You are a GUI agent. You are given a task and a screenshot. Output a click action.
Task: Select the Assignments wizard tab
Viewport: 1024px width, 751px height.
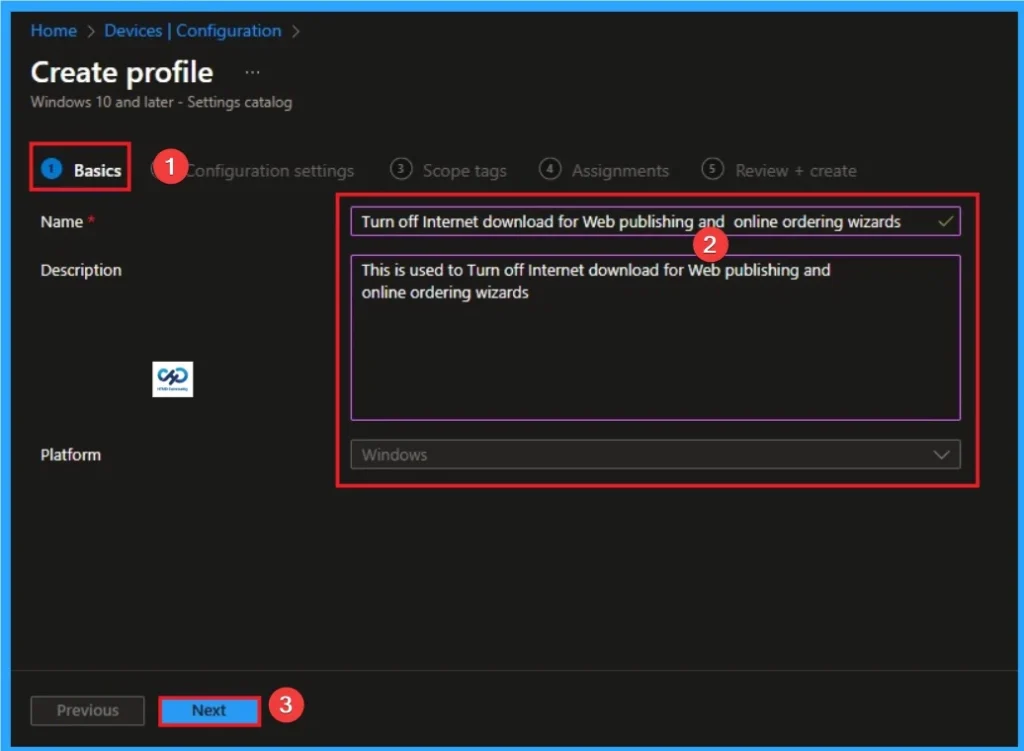617,170
